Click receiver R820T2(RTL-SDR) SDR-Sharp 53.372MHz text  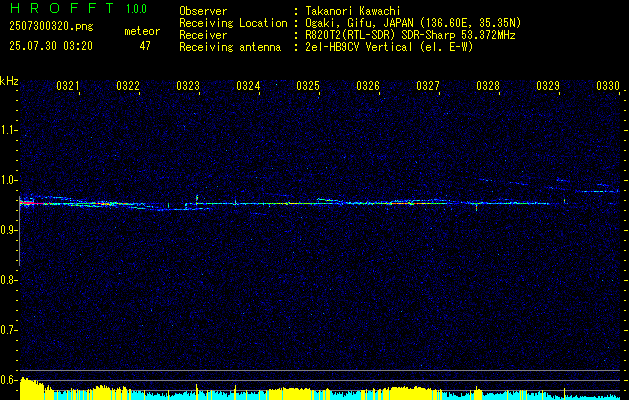coord(410,35)
